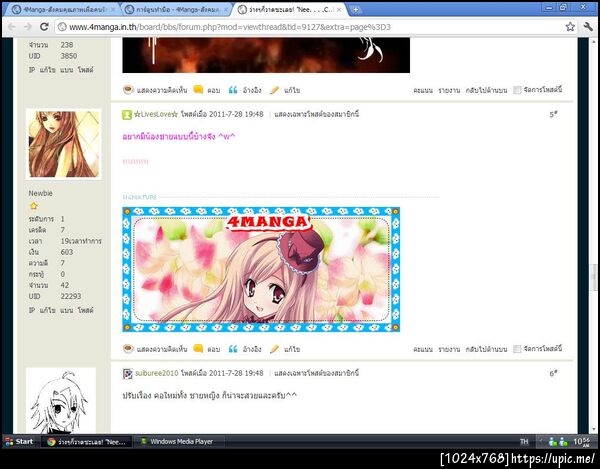Image resolution: width=600 pixels, height=469 pixels.
Task: Click the ban link under UID 3850
Action: pos(67,70)
